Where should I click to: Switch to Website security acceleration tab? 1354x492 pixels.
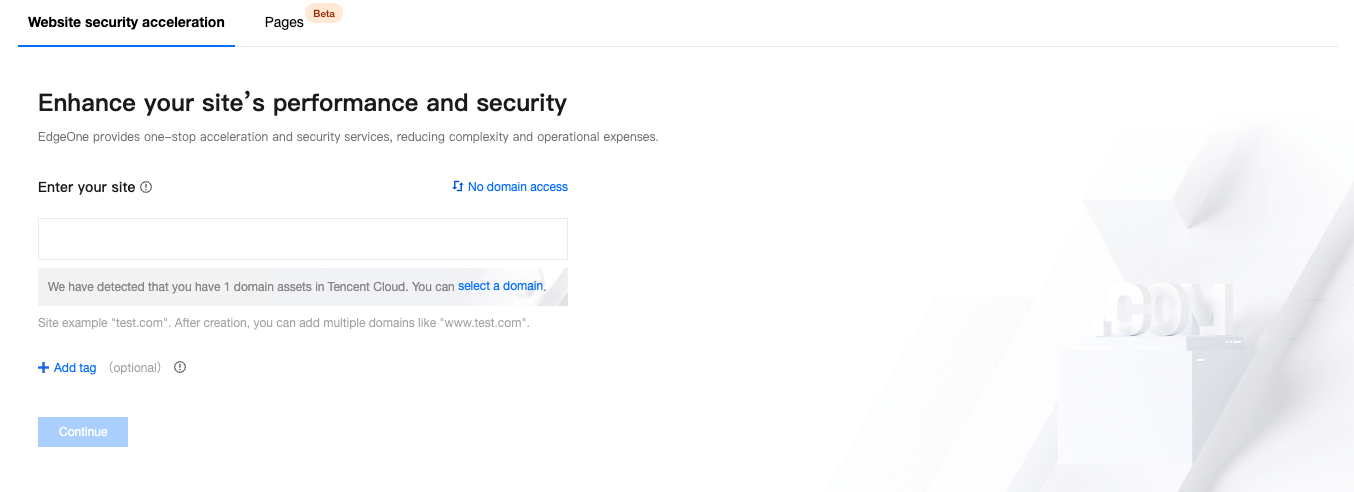click(x=126, y=22)
